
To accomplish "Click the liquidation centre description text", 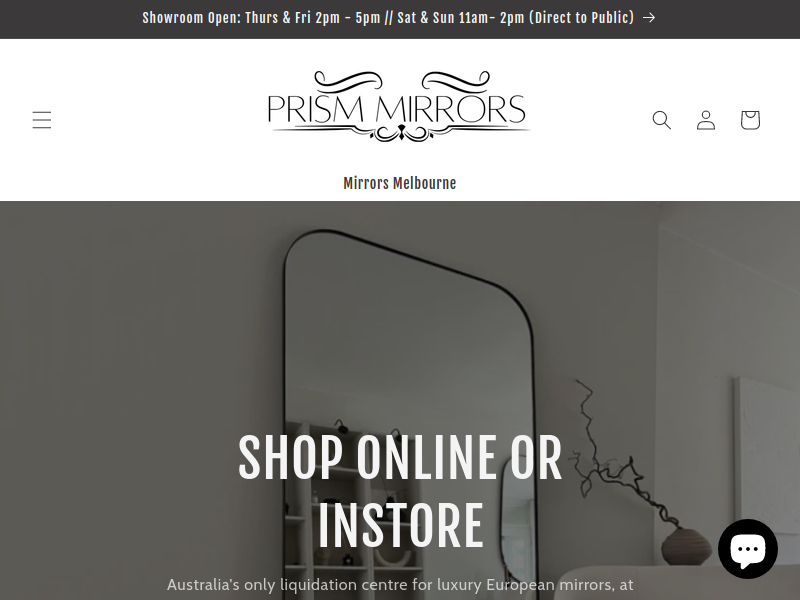I will (x=400, y=584).
